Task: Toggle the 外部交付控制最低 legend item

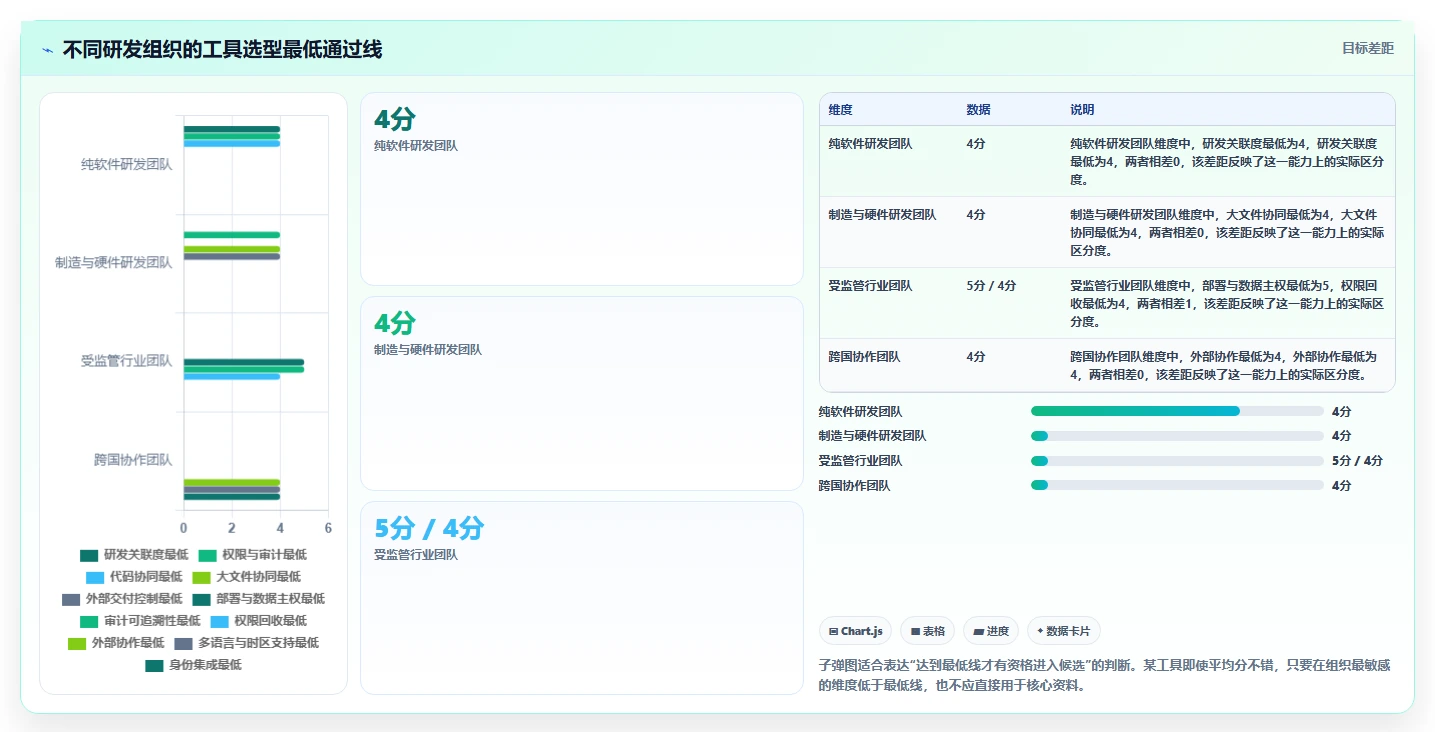Action: 122,599
